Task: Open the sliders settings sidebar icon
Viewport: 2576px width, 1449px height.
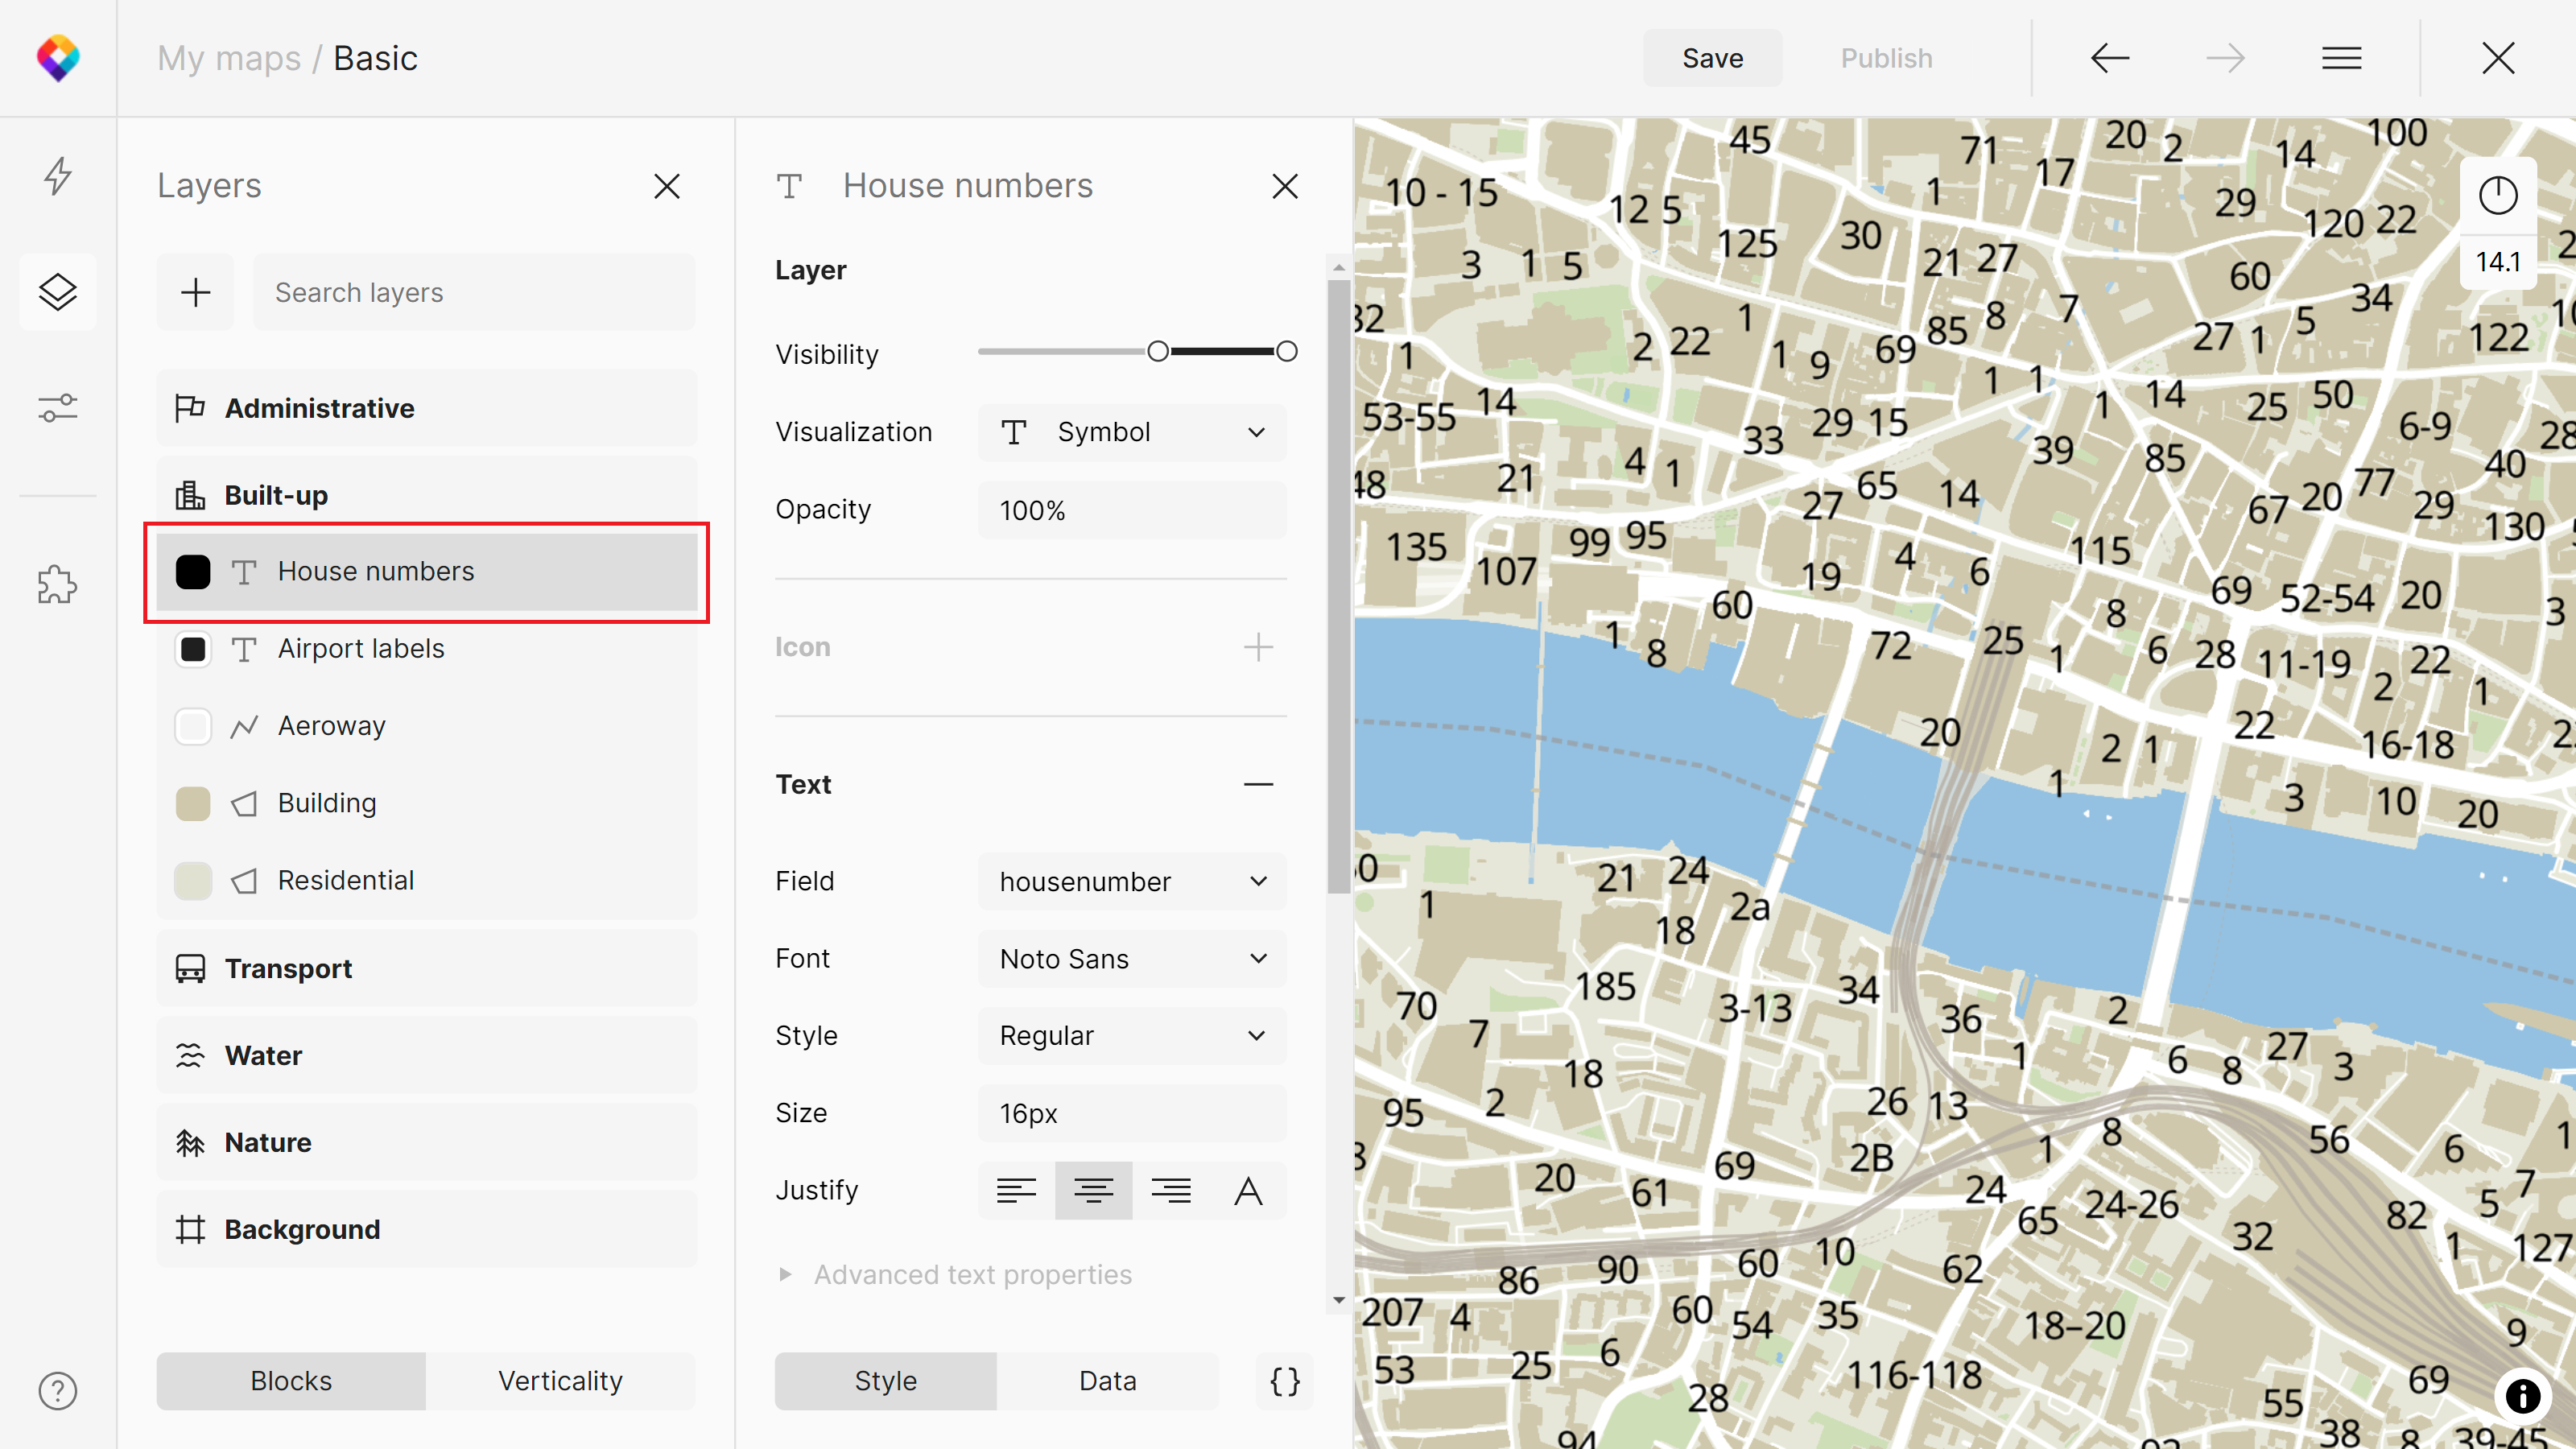Action: coord(58,408)
